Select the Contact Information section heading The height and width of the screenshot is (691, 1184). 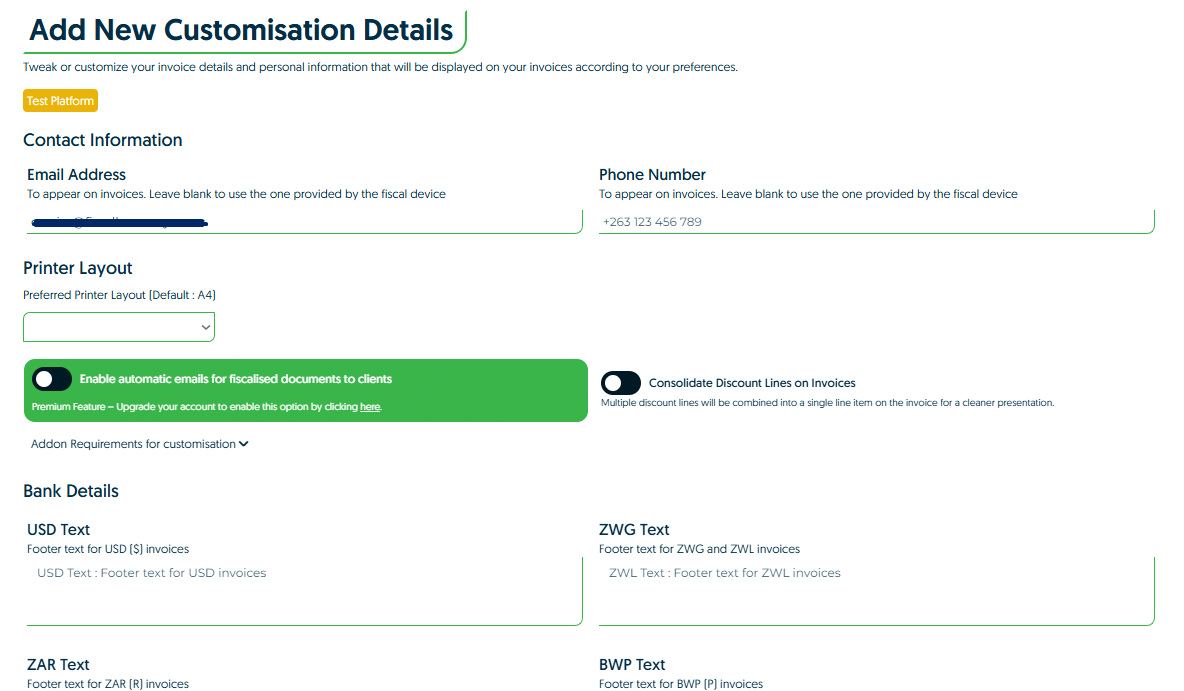point(103,140)
